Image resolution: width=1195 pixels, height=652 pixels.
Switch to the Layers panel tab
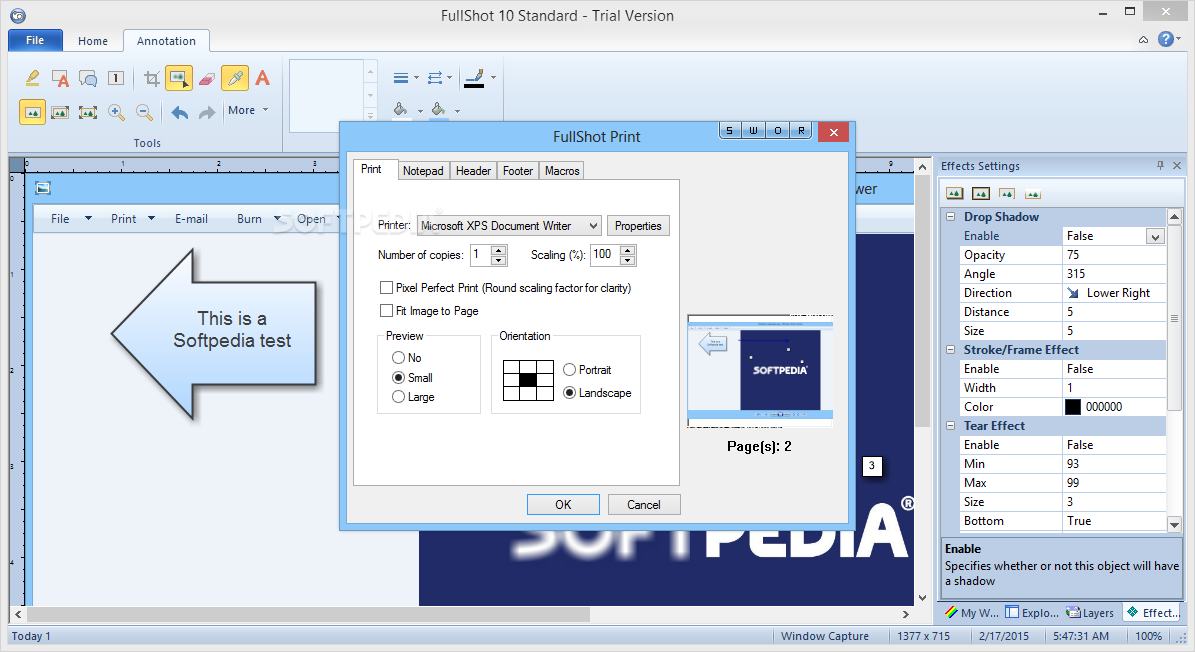(x=1090, y=612)
